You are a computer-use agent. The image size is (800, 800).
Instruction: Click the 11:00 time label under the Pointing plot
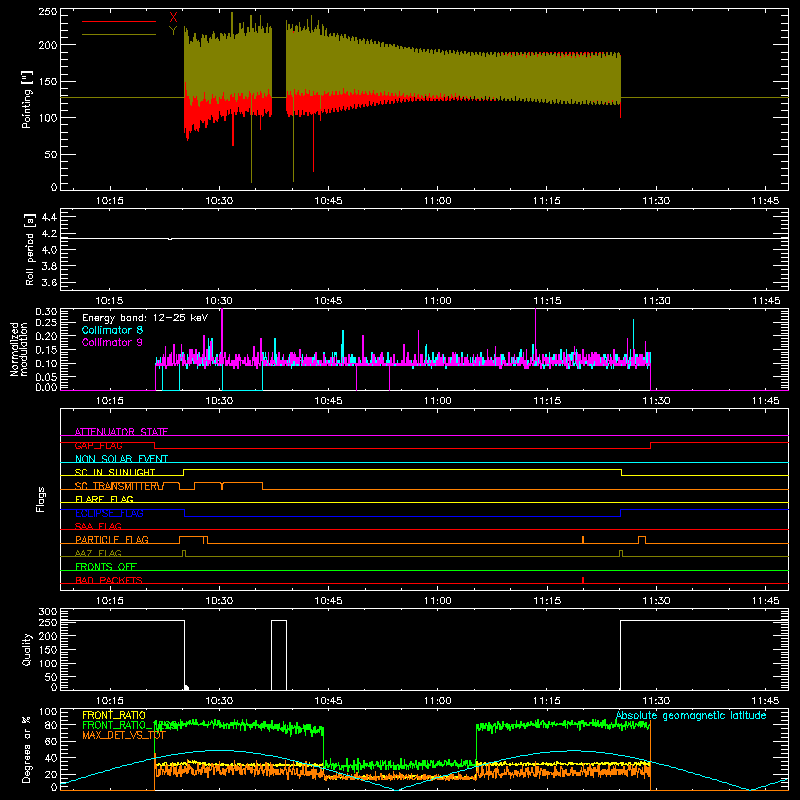pyautogui.click(x=438, y=201)
